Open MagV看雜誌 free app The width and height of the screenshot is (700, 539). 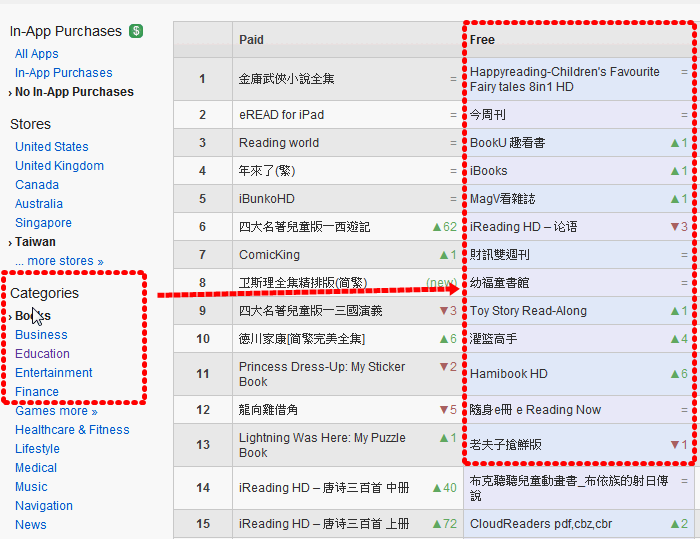[502, 199]
